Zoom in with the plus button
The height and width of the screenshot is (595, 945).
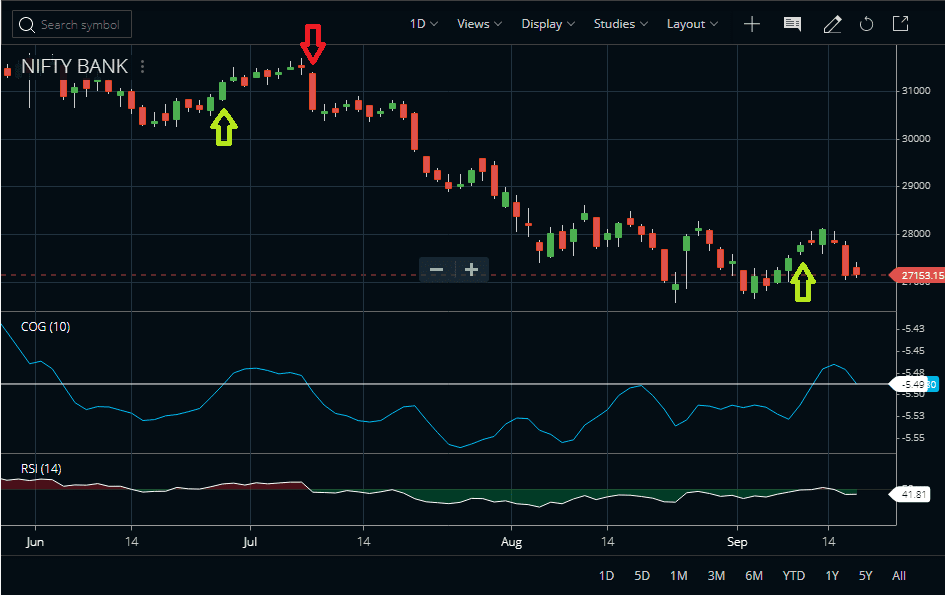pos(471,269)
